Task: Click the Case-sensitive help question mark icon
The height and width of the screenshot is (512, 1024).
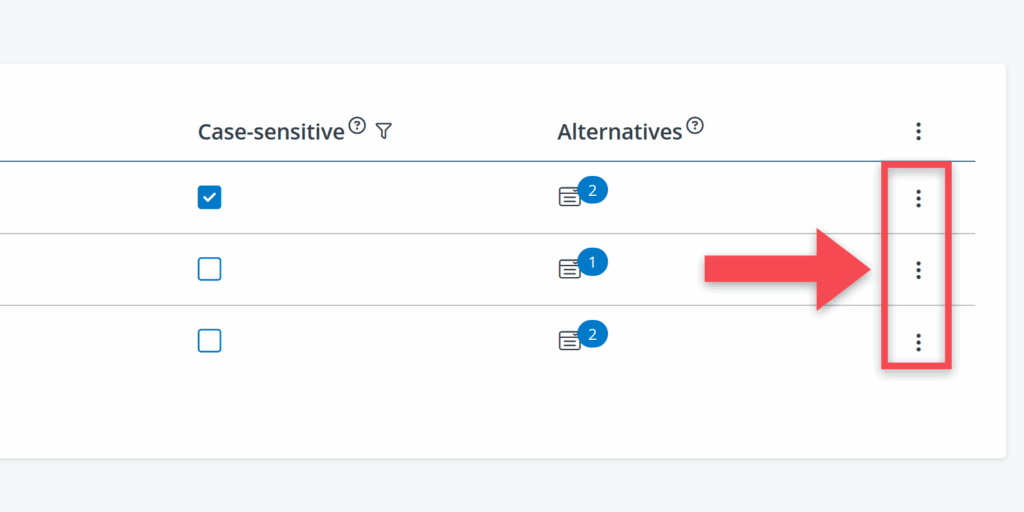Action: [357, 126]
